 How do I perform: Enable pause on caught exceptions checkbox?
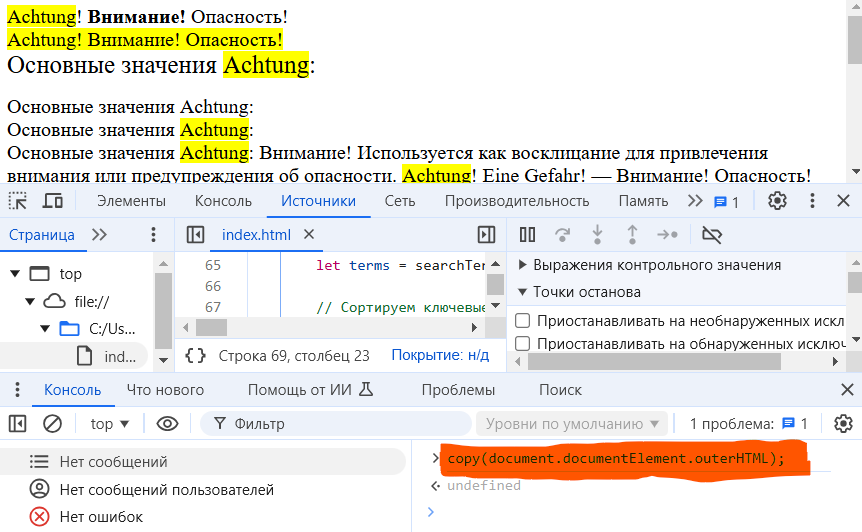tap(522, 343)
